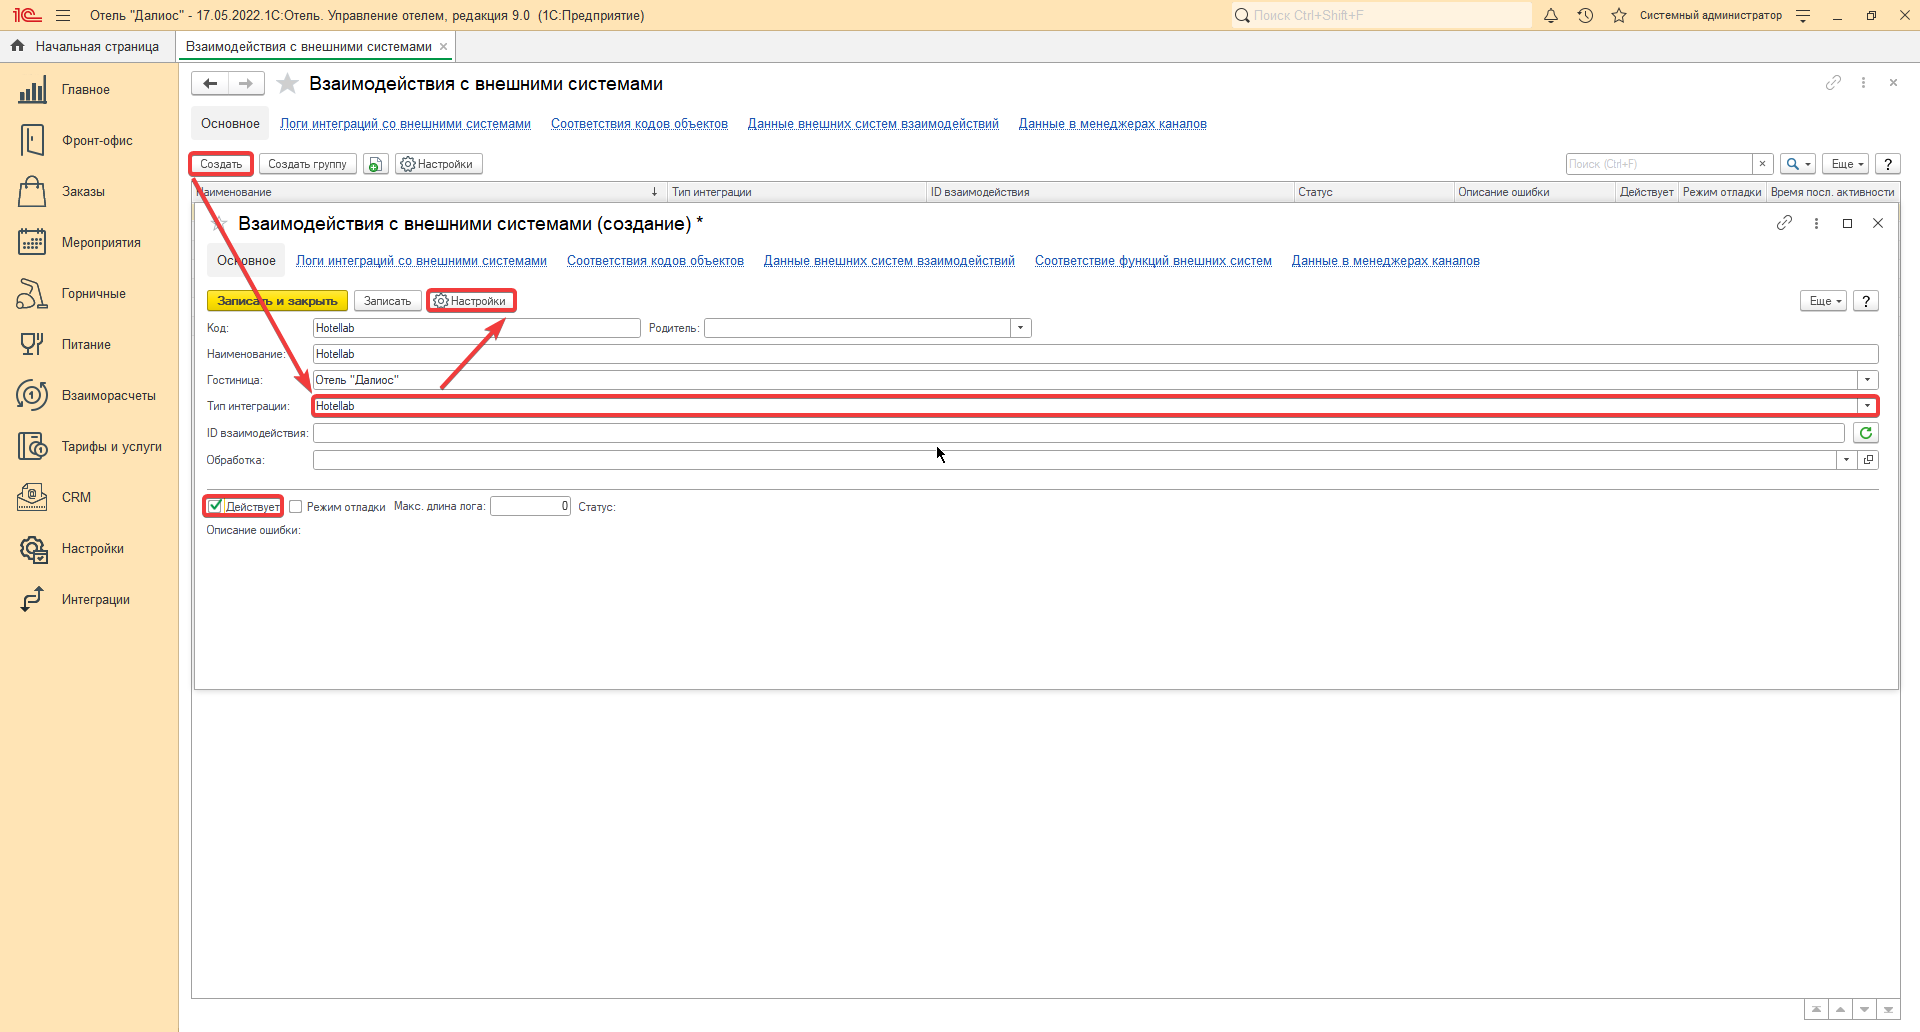Click the global search field
The width and height of the screenshot is (1920, 1032).
pyautogui.click(x=1380, y=15)
